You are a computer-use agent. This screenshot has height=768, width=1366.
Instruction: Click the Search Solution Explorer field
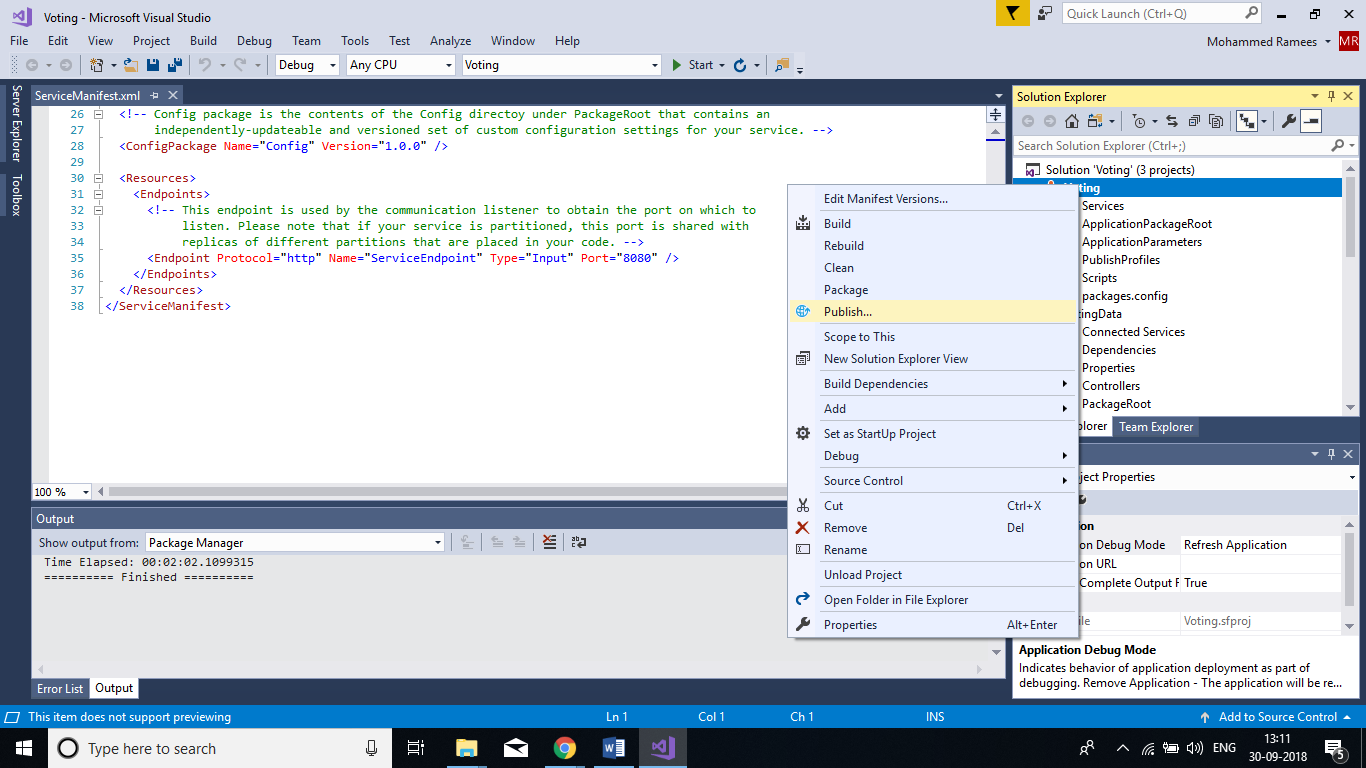1170,146
